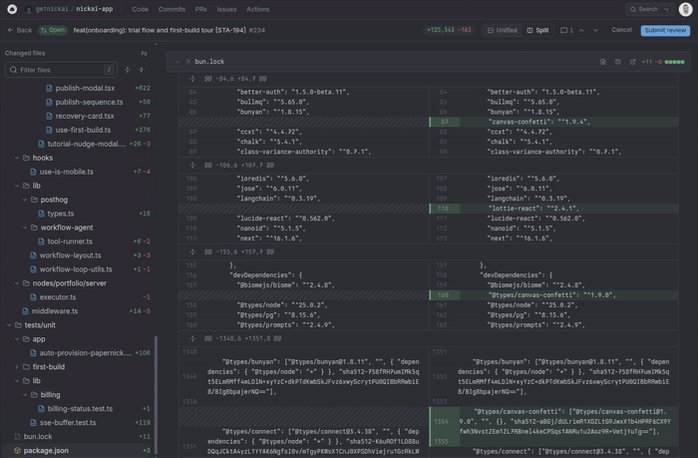This screenshot has height=458, width=698.
Task: Jump to next comment with down chevron
Action: (595, 30)
